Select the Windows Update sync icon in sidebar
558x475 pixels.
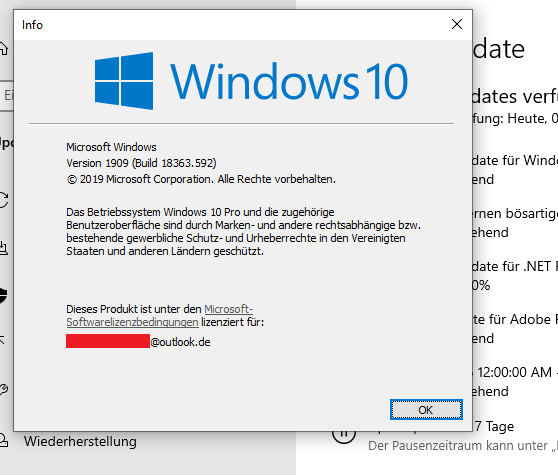point(4,200)
